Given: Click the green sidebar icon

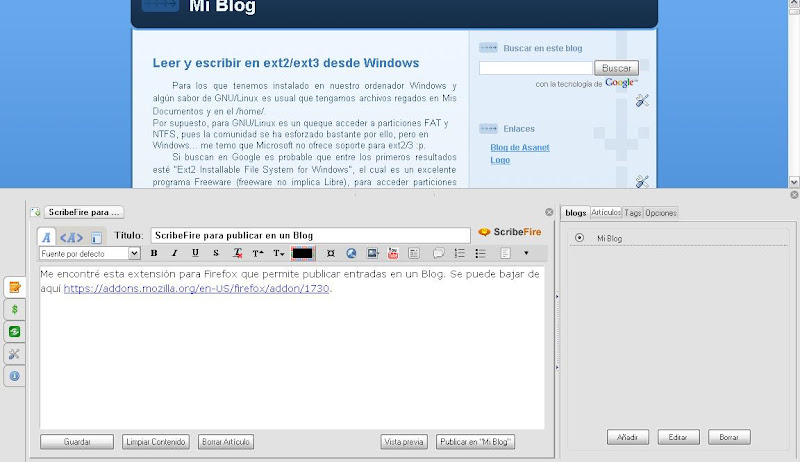Looking at the screenshot, I should [14, 331].
